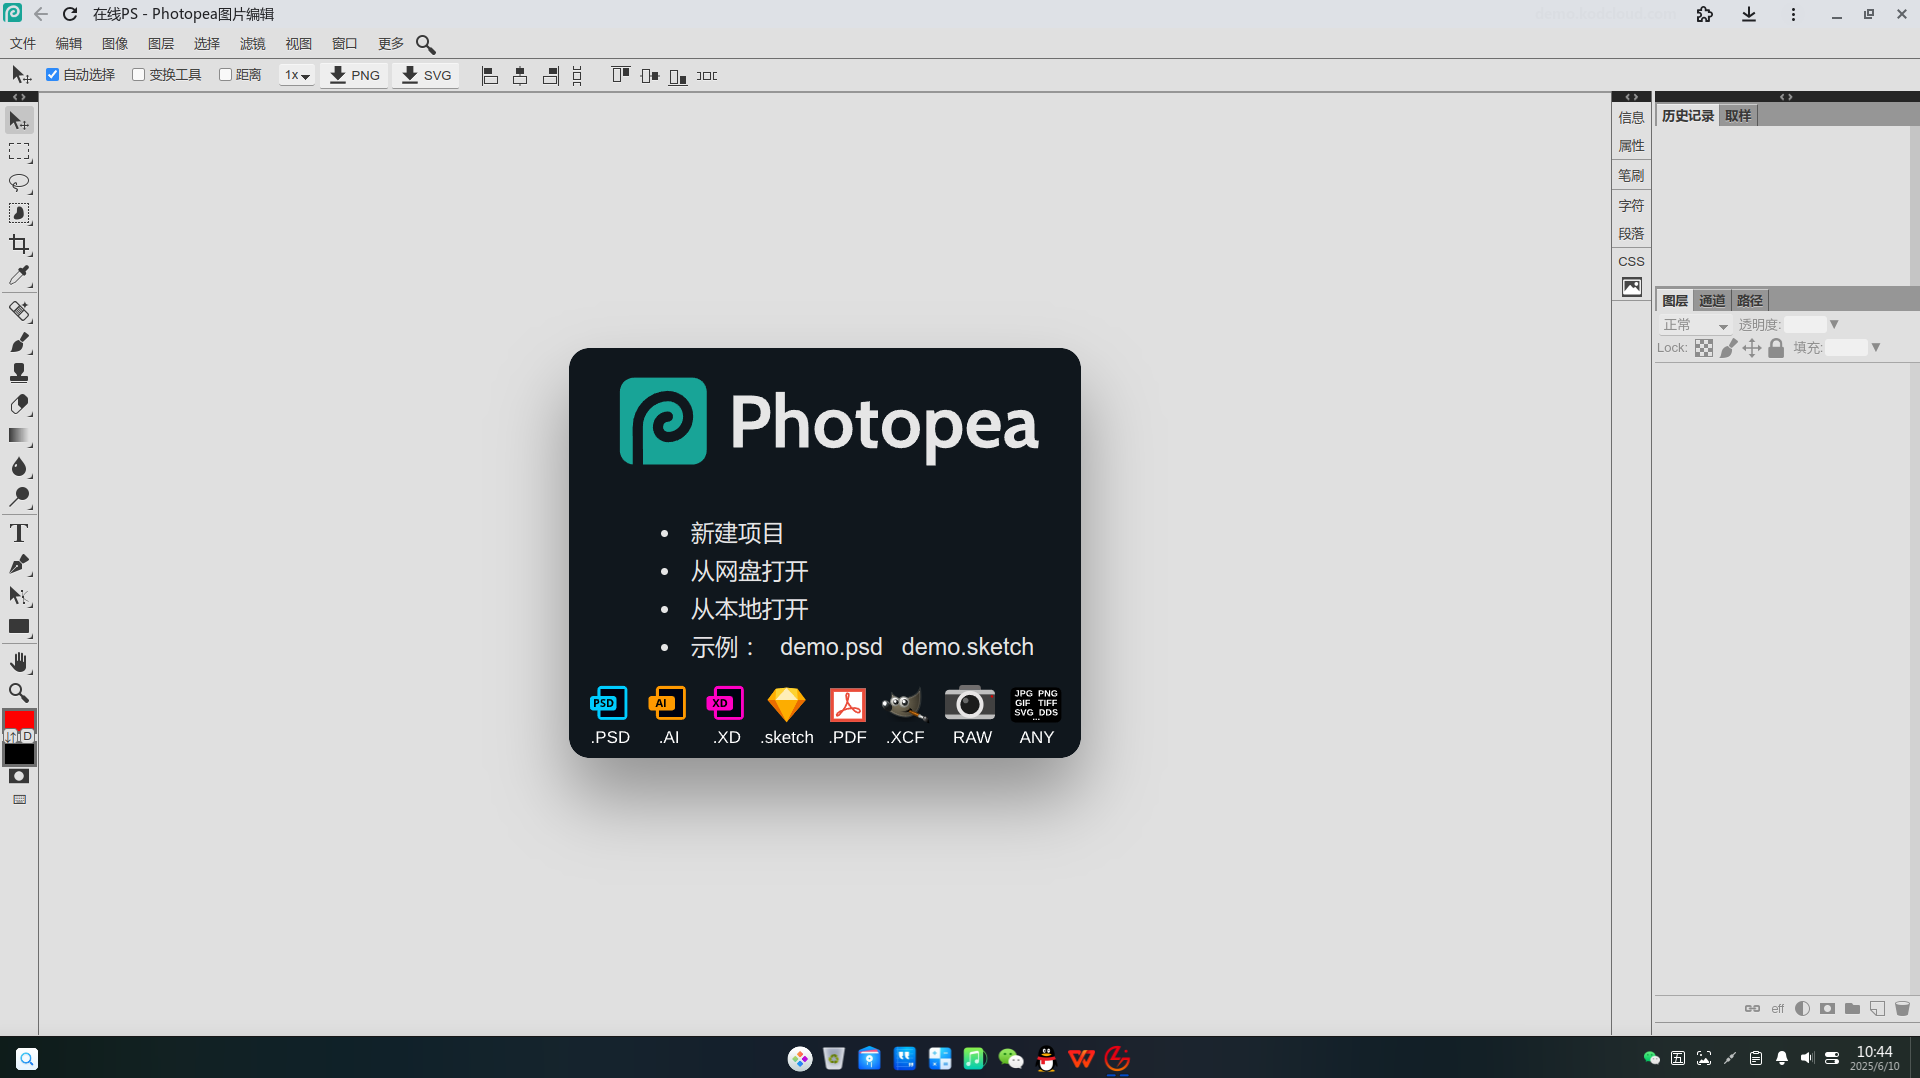1920x1078 pixels.
Task: Open the 滤镜 menu
Action: pyautogui.click(x=253, y=44)
